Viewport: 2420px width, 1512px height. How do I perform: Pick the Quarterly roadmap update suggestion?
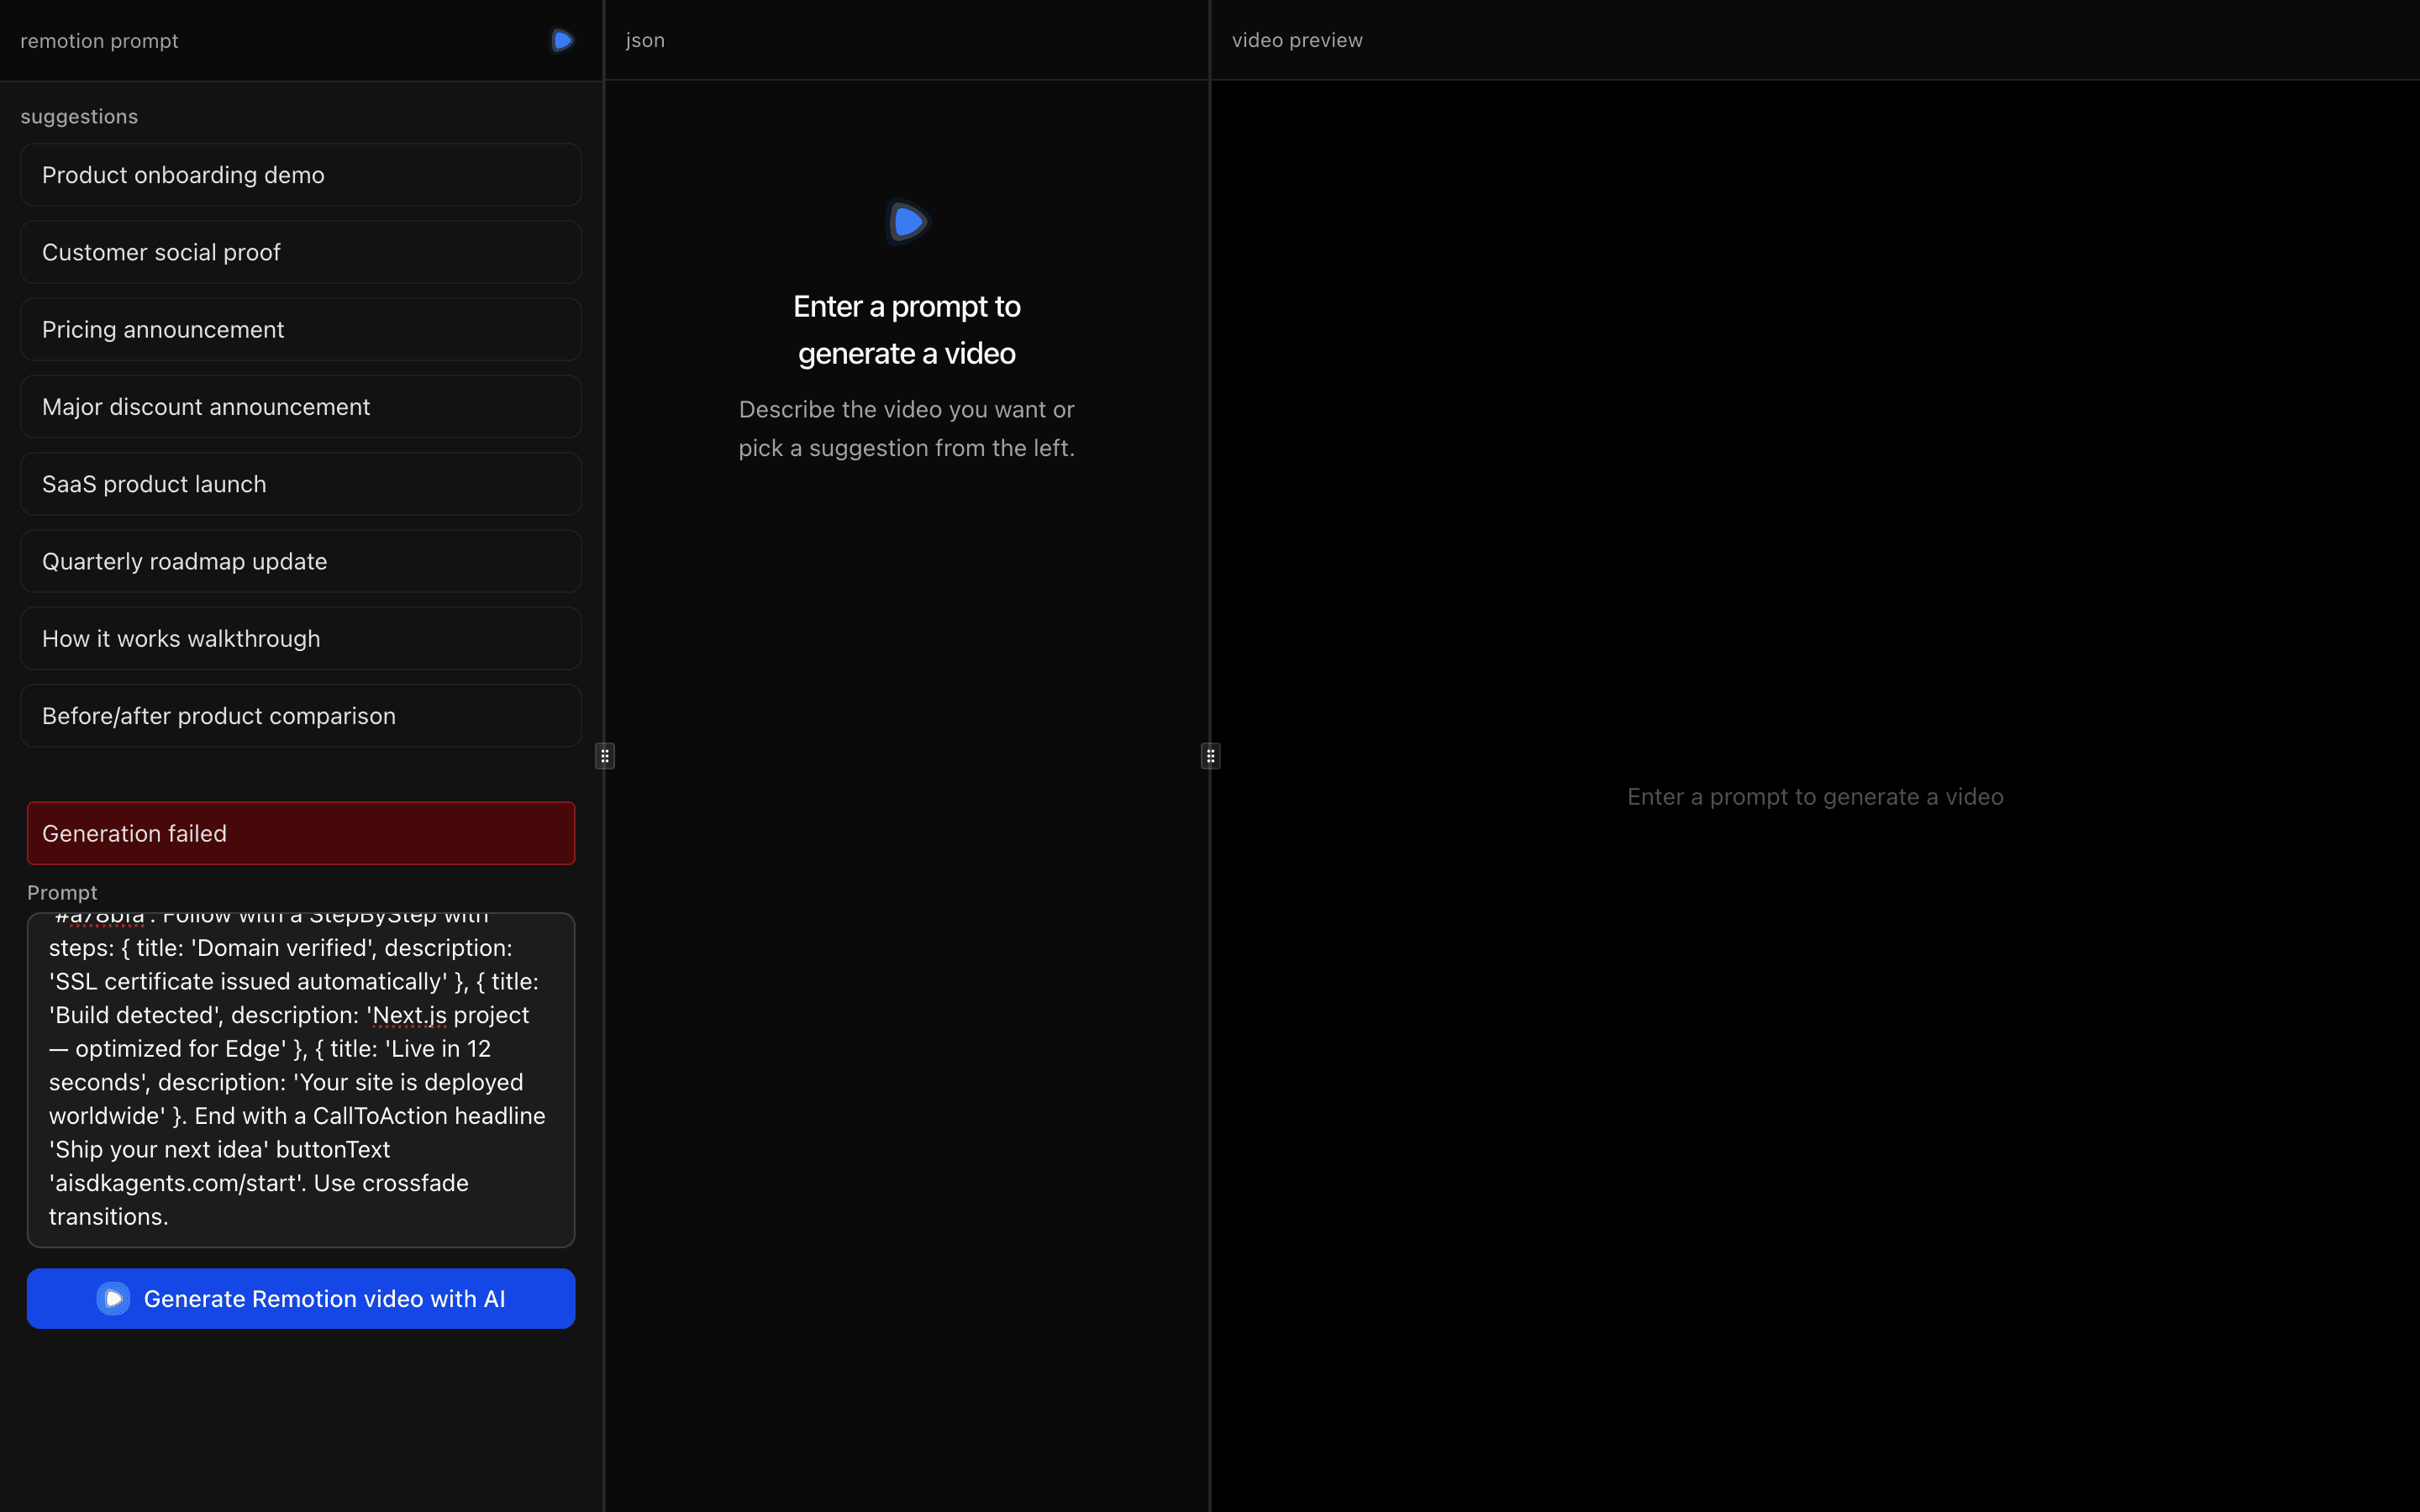pos(300,561)
